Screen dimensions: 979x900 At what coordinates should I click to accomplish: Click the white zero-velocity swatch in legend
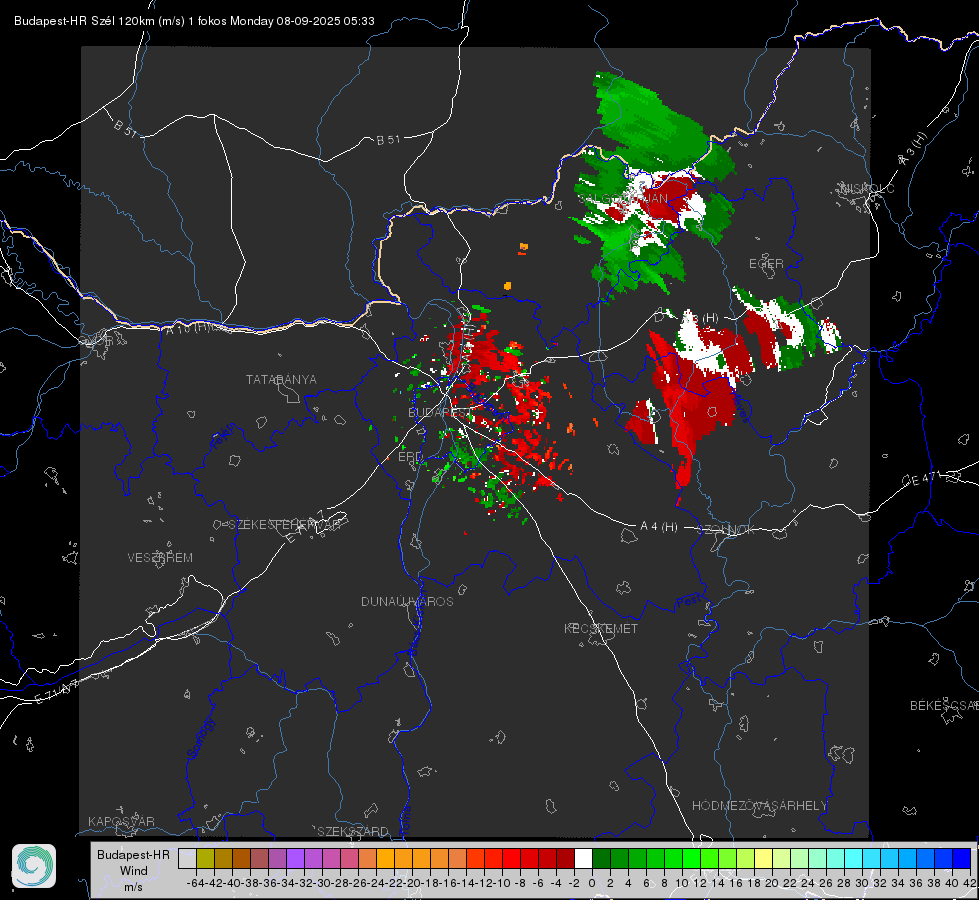coord(583,859)
